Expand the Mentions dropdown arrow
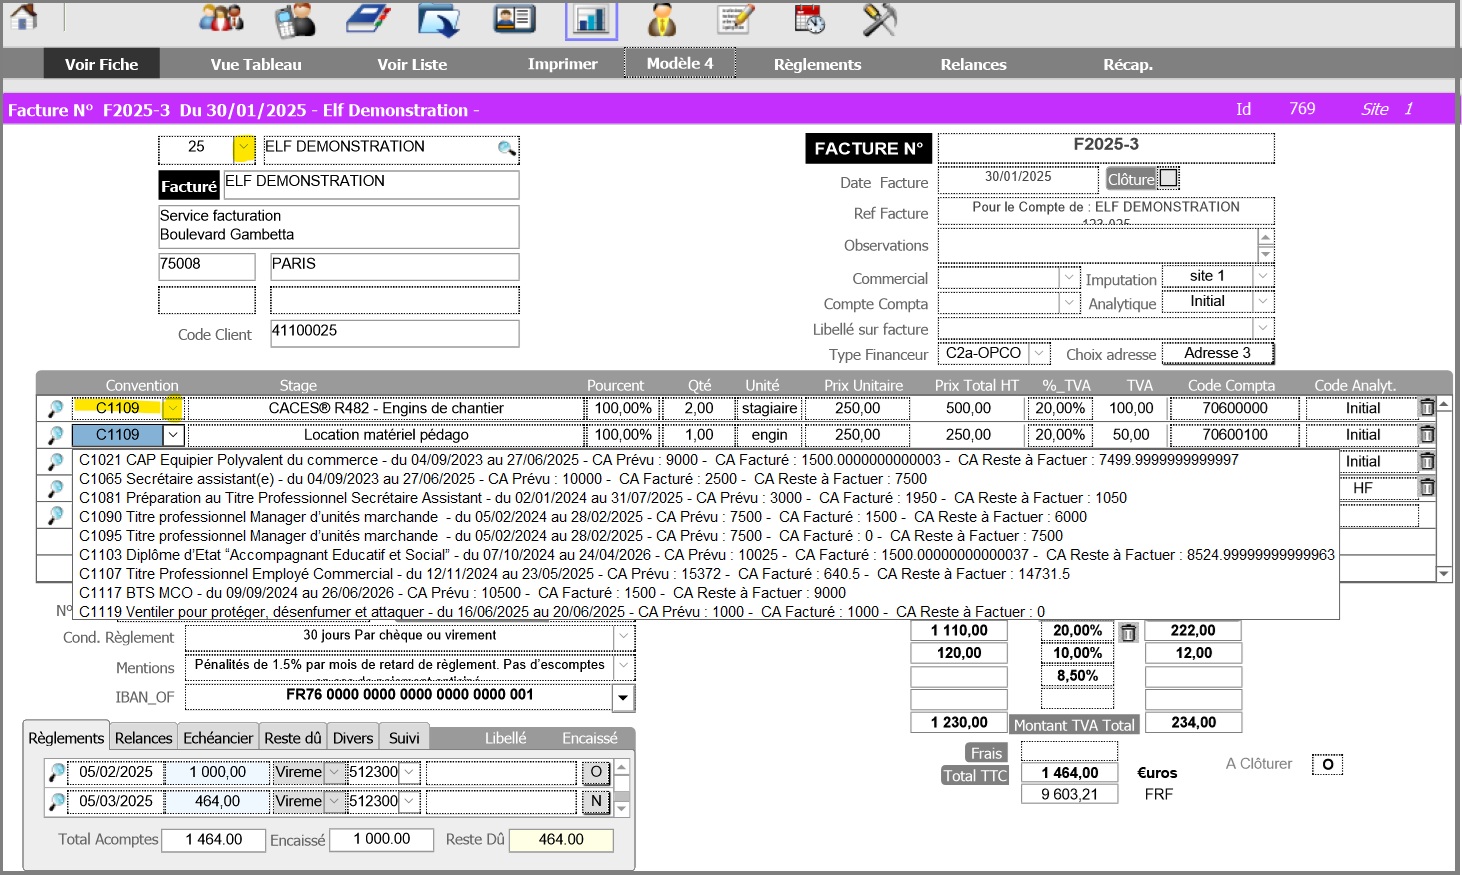Viewport: 1462px width, 875px height. [624, 665]
